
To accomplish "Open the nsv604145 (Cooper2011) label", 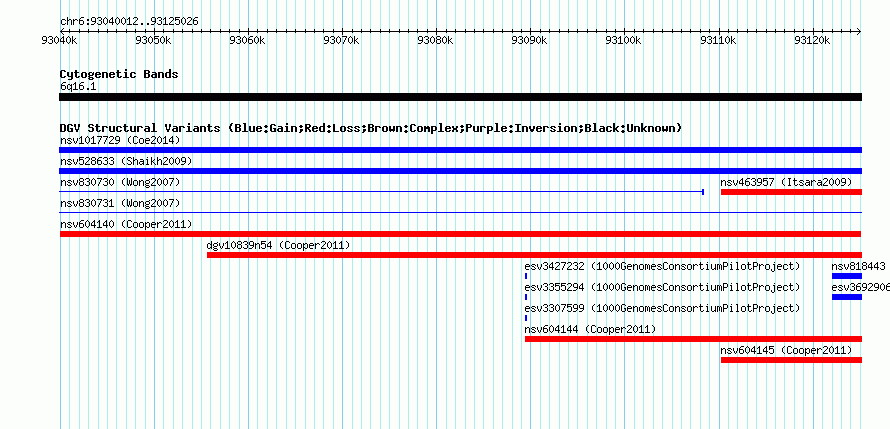I will [x=786, y=350].
